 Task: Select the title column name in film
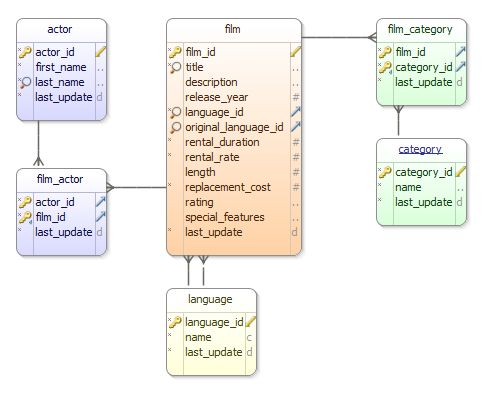pos(194,67)
